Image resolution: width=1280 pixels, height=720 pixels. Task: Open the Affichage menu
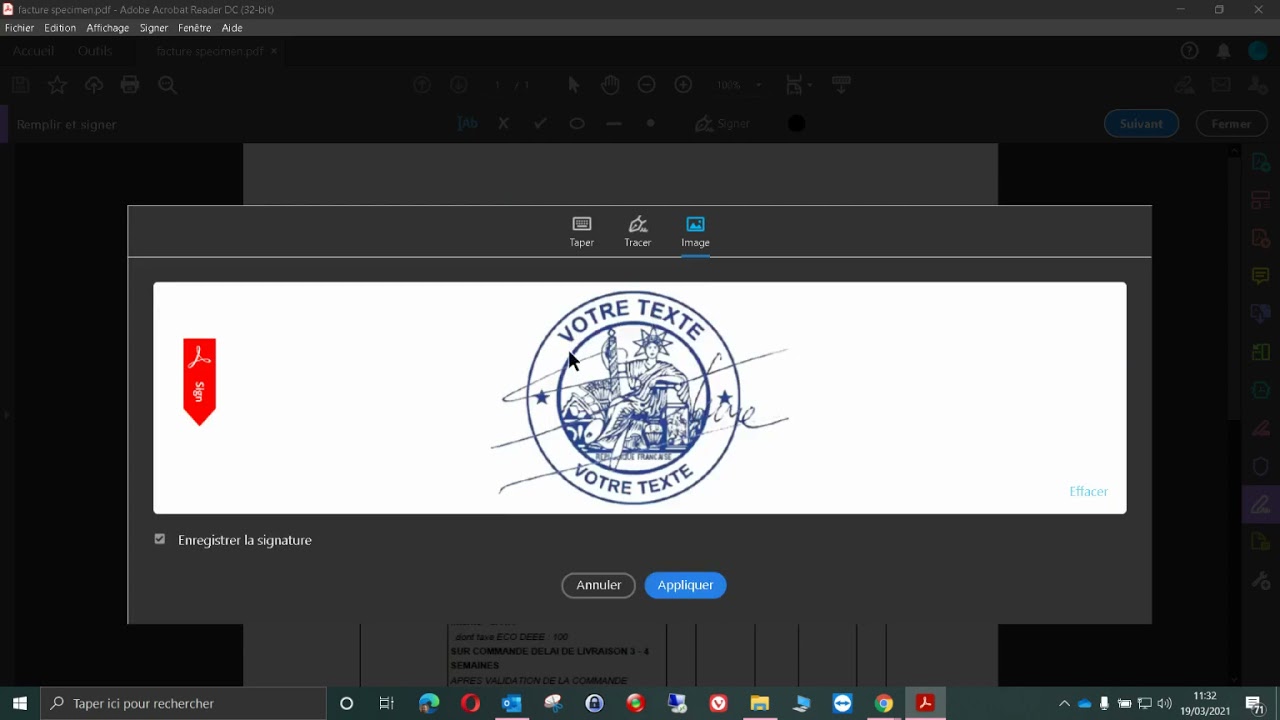pos(107,28)
